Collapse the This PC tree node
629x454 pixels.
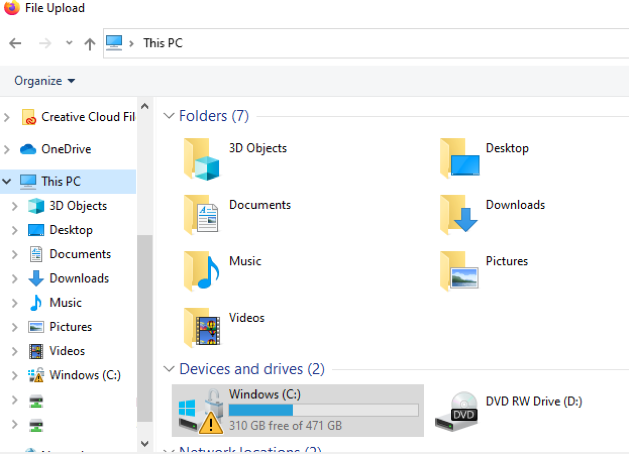click(8, 181)
